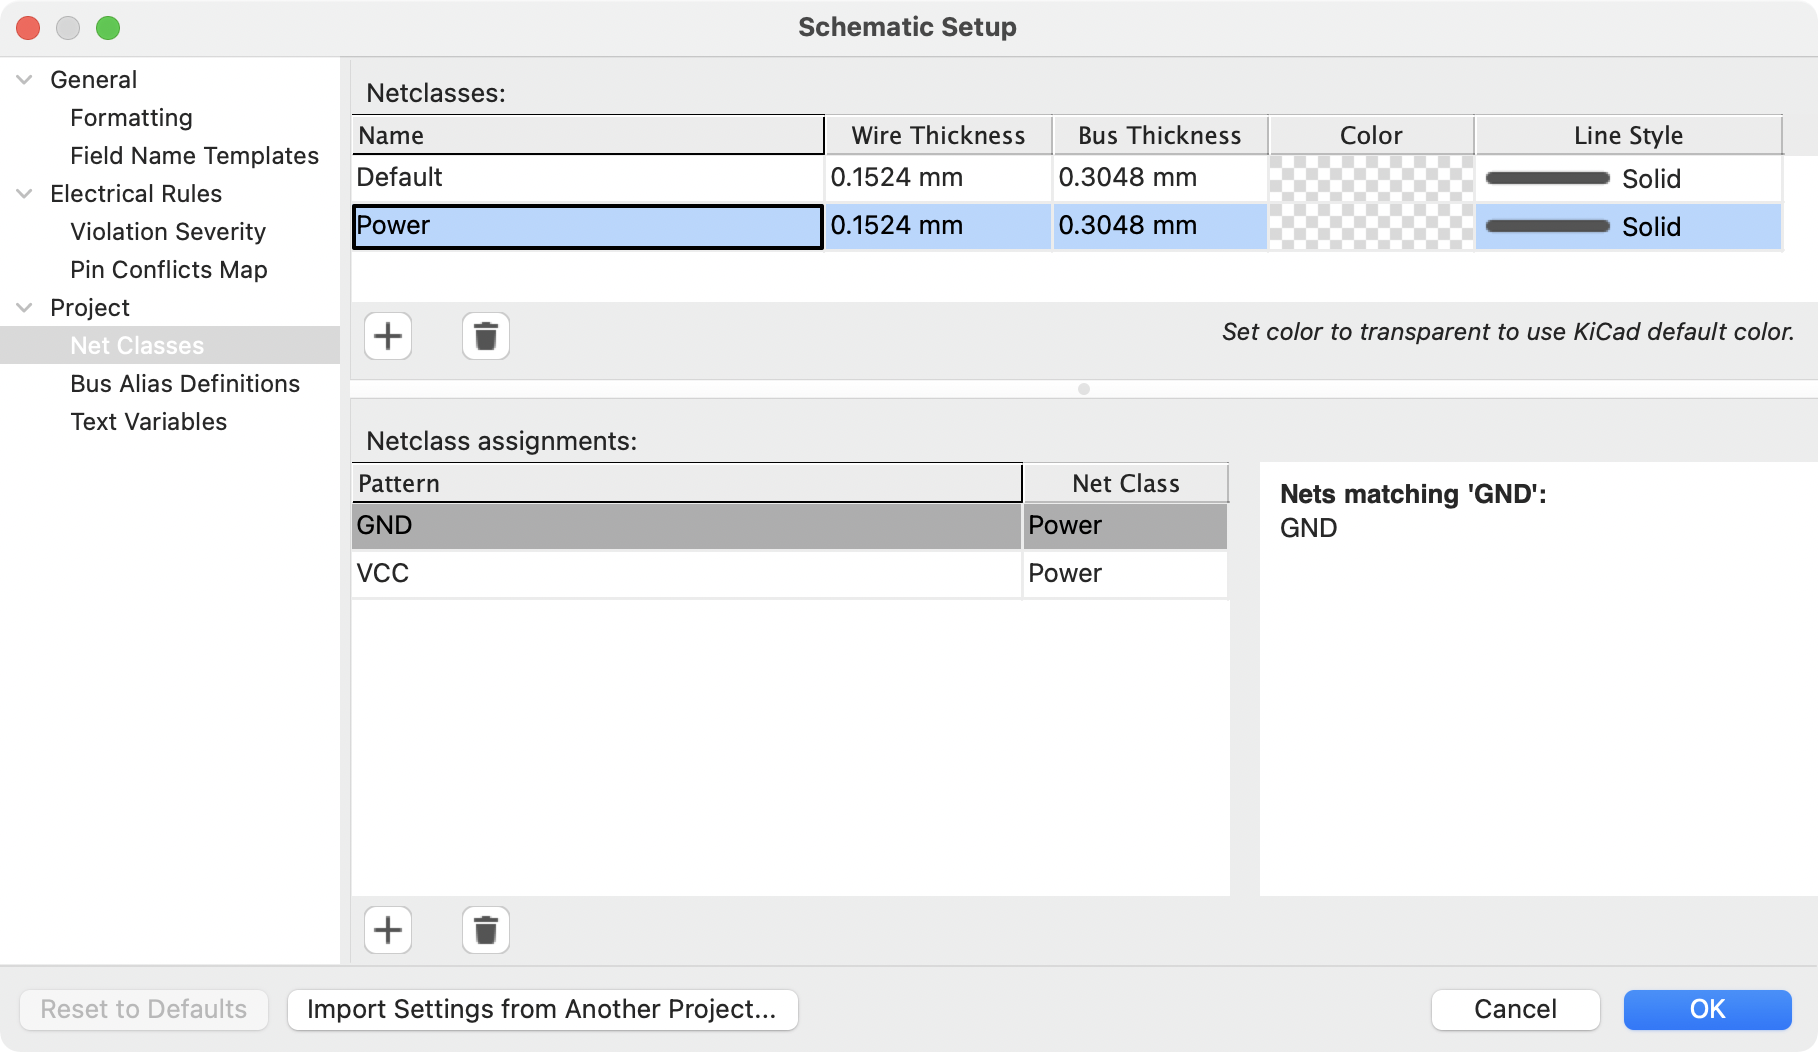Open the Bus Alias Definitions page
1818x1052 pixels.
click(185, 383)
